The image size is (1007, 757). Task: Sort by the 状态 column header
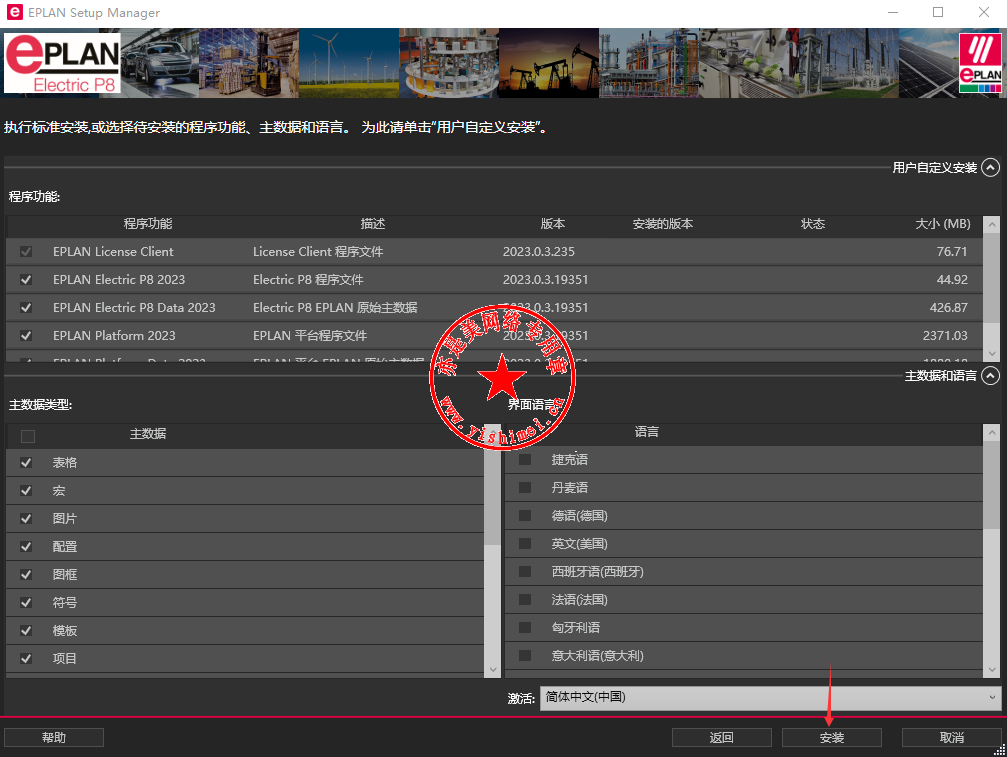pos(812,224)
